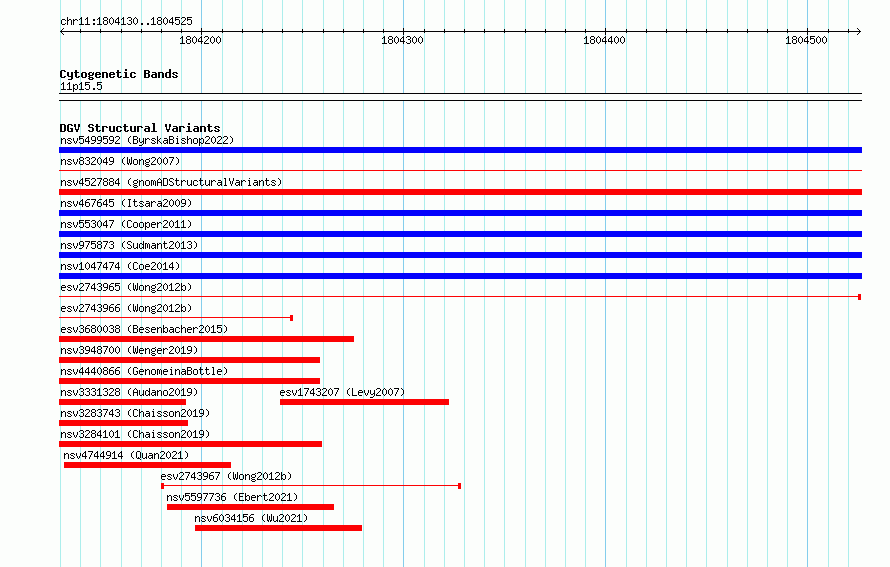The height and width of the screenshot is (567, 890).
Task: Open nsv467645 (Itsara2009) variant label
Action: coord(126,203)
